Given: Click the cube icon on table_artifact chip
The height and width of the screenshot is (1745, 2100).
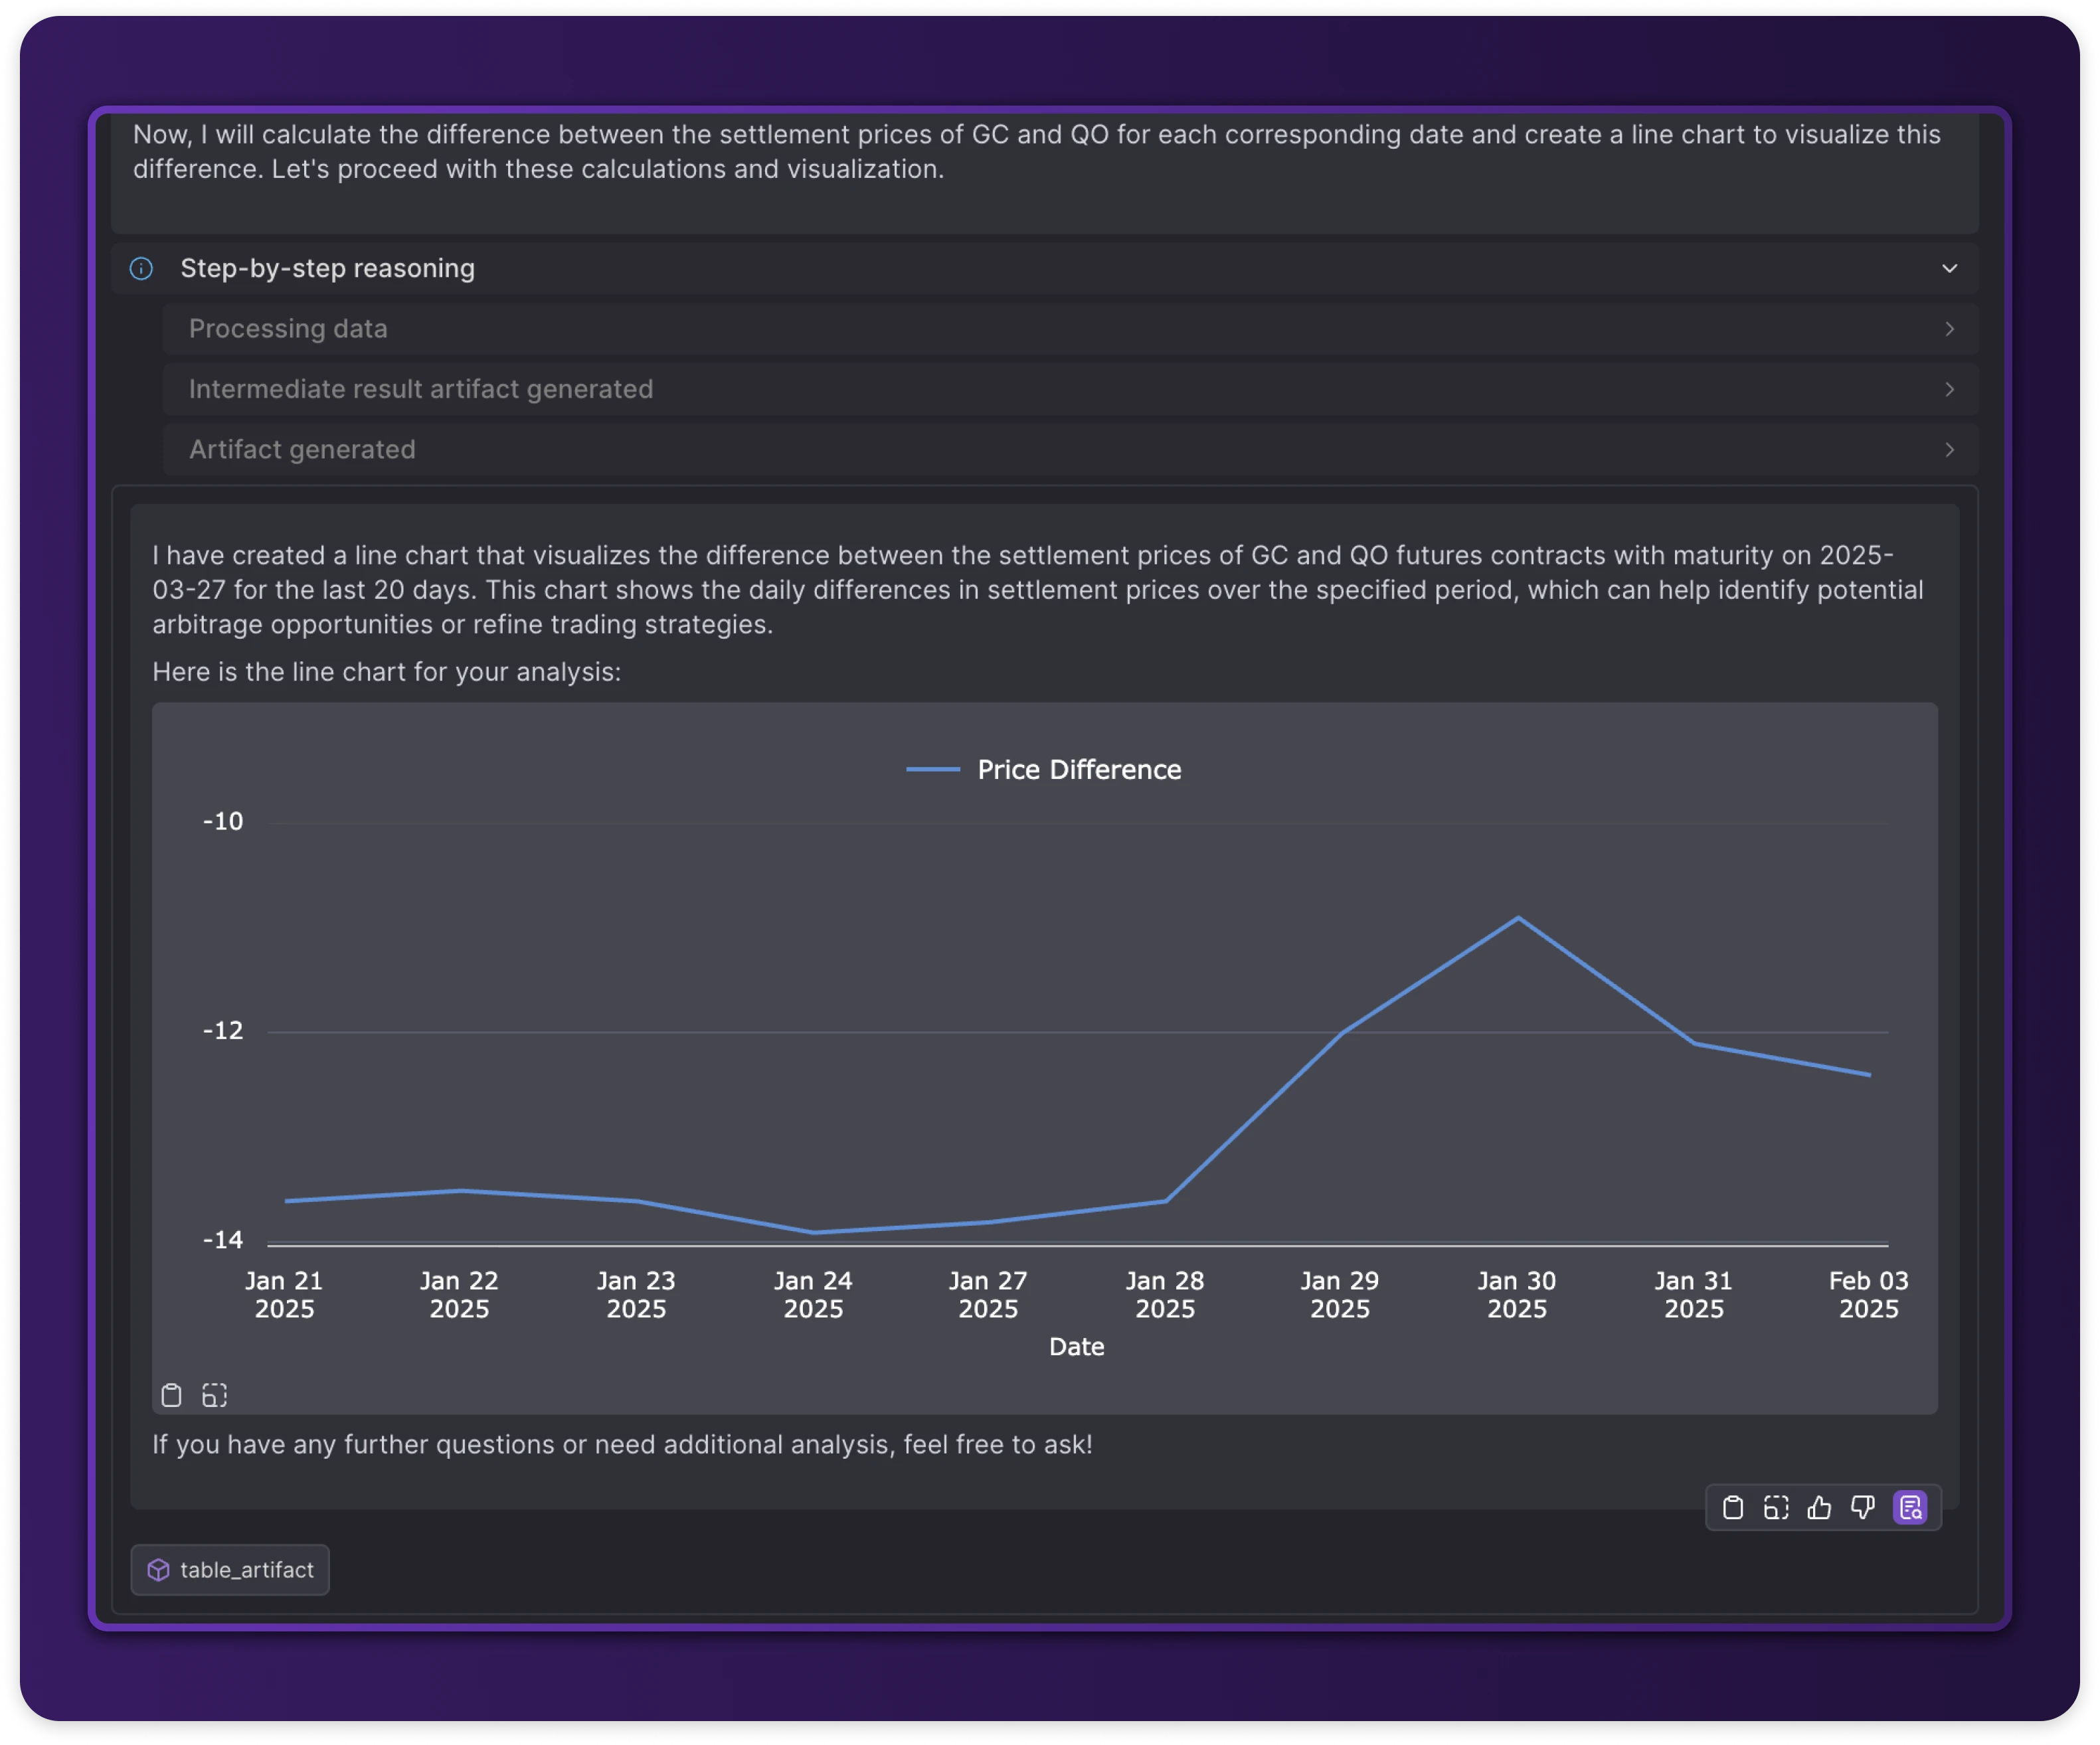Looking at the screenshot, I should pyautogui.click(x=159, y=1570).
